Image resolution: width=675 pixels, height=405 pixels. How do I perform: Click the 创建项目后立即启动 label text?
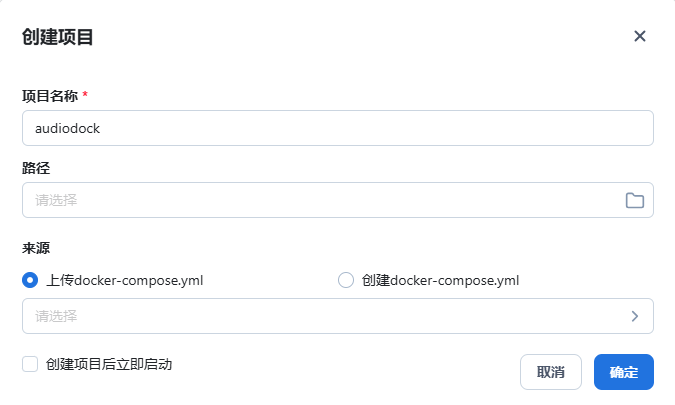(109, 364)
